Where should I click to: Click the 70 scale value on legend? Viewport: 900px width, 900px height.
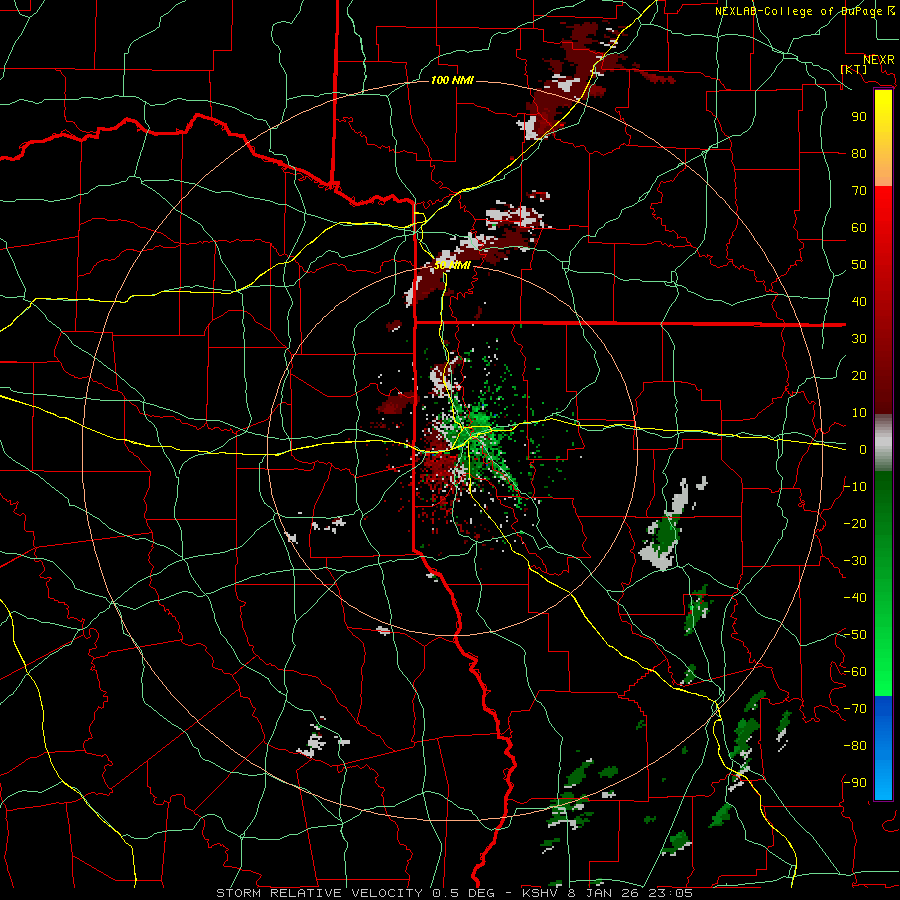coord(859,191)
